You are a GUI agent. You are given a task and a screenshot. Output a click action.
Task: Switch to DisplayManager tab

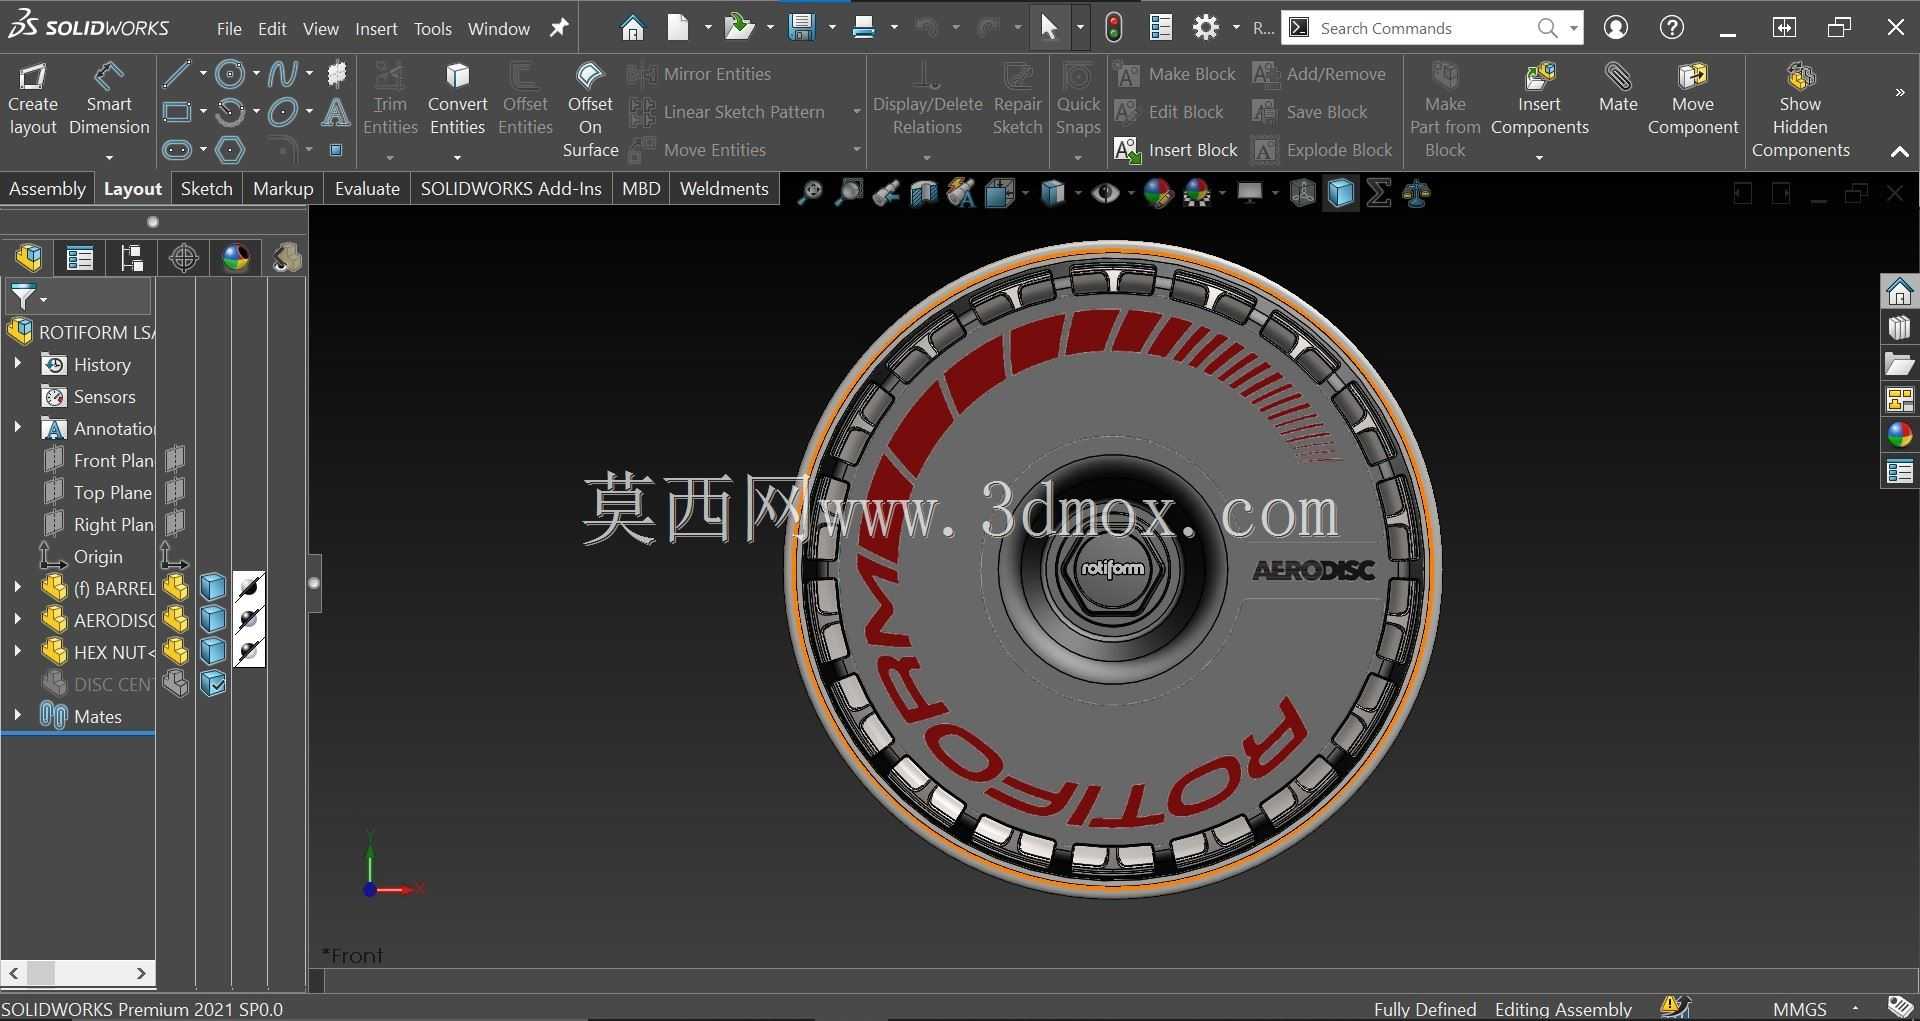(x=236, y=258)
